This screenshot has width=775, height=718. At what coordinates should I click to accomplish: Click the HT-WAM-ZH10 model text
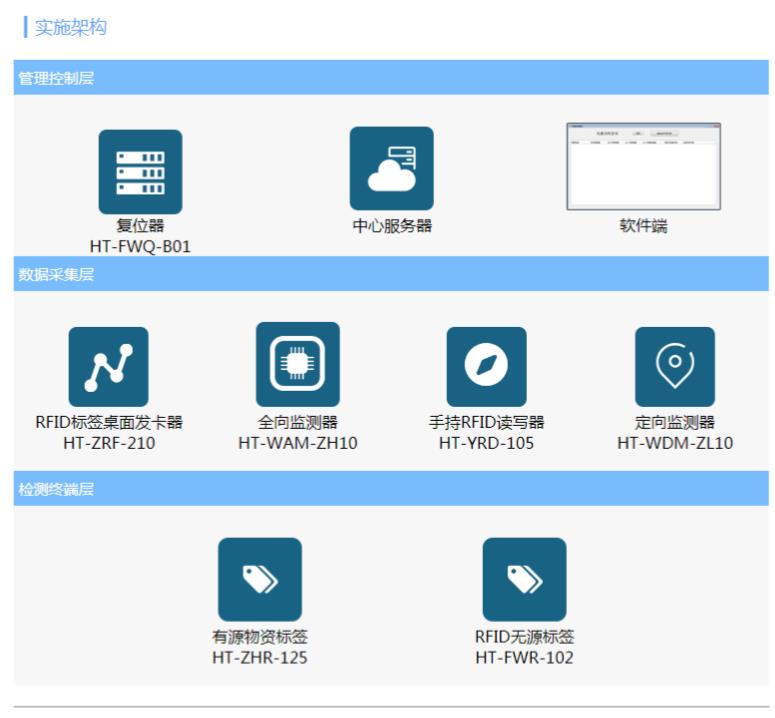pos(297,443)
